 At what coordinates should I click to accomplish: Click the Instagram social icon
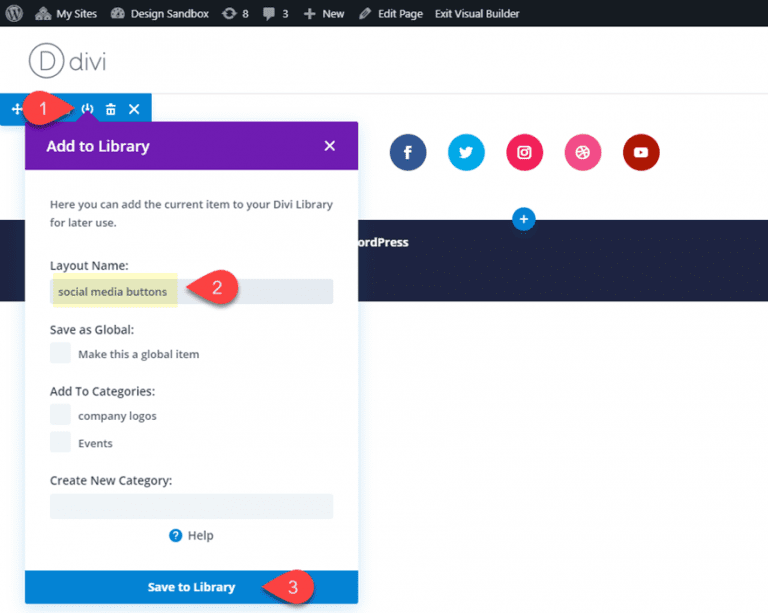[x=524, y=153]
